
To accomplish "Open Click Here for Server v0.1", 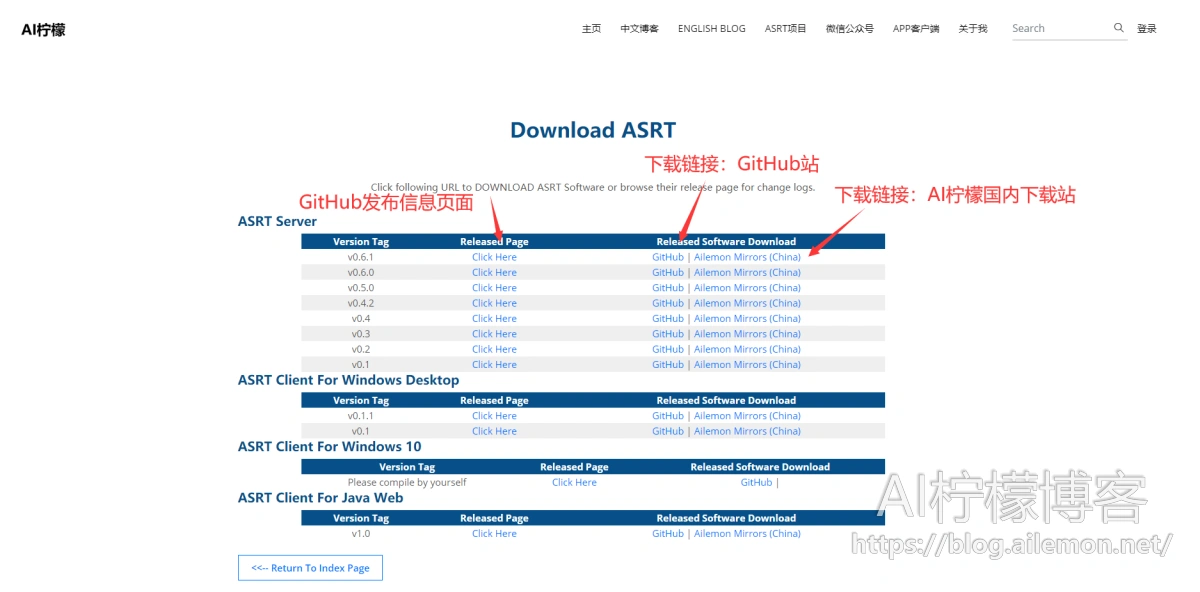I will click(x=494, y=365).
